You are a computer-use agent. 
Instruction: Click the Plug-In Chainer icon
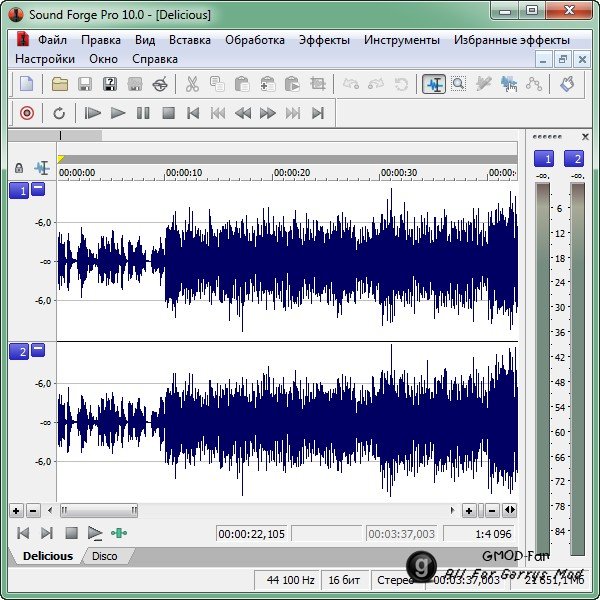[x=567, y=84]
